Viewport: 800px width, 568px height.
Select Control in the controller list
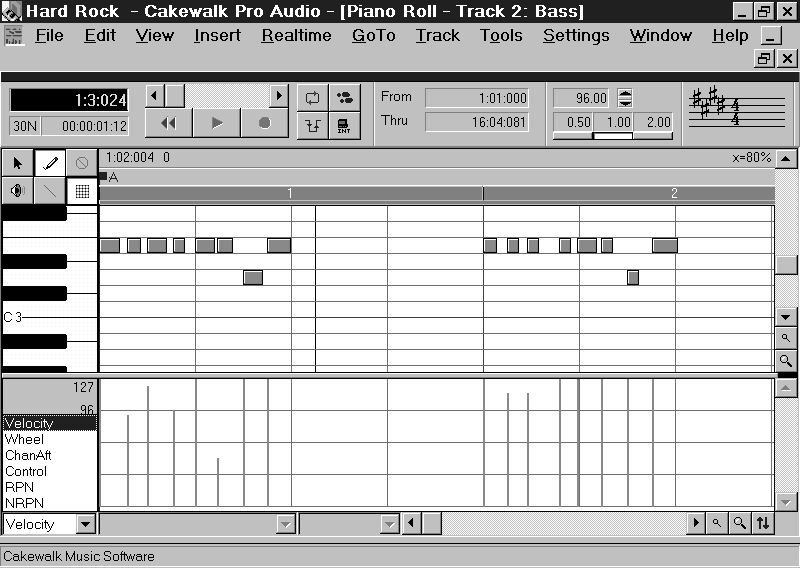pyautogui.click(x=50, y=471)
